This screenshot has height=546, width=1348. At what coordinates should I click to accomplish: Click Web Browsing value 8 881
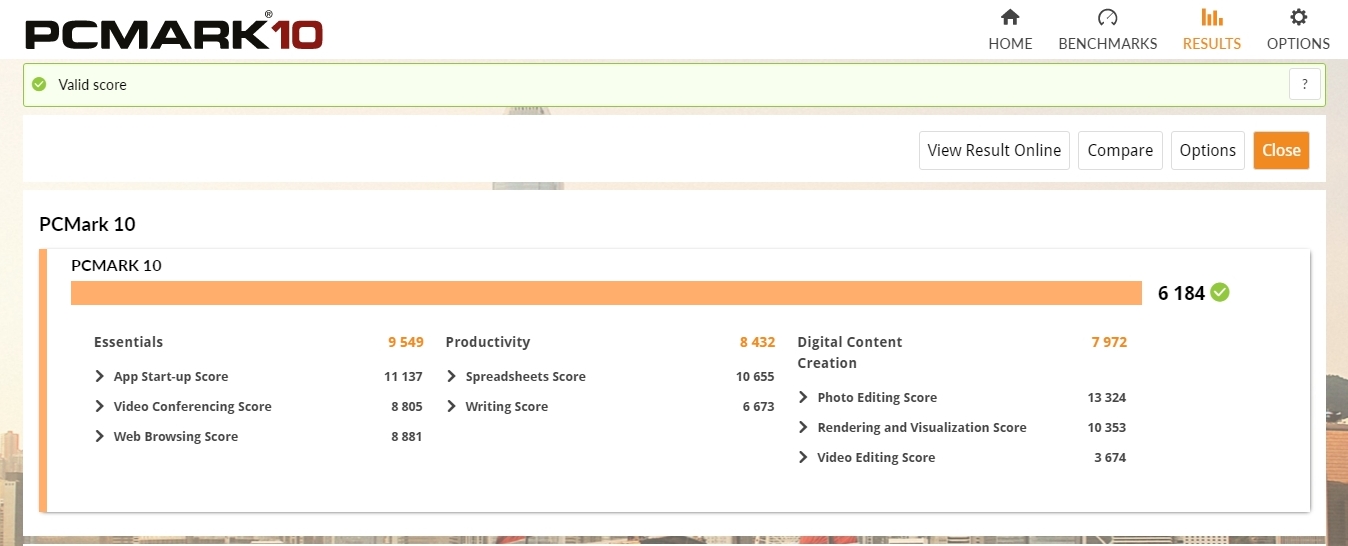coord(406,437)
